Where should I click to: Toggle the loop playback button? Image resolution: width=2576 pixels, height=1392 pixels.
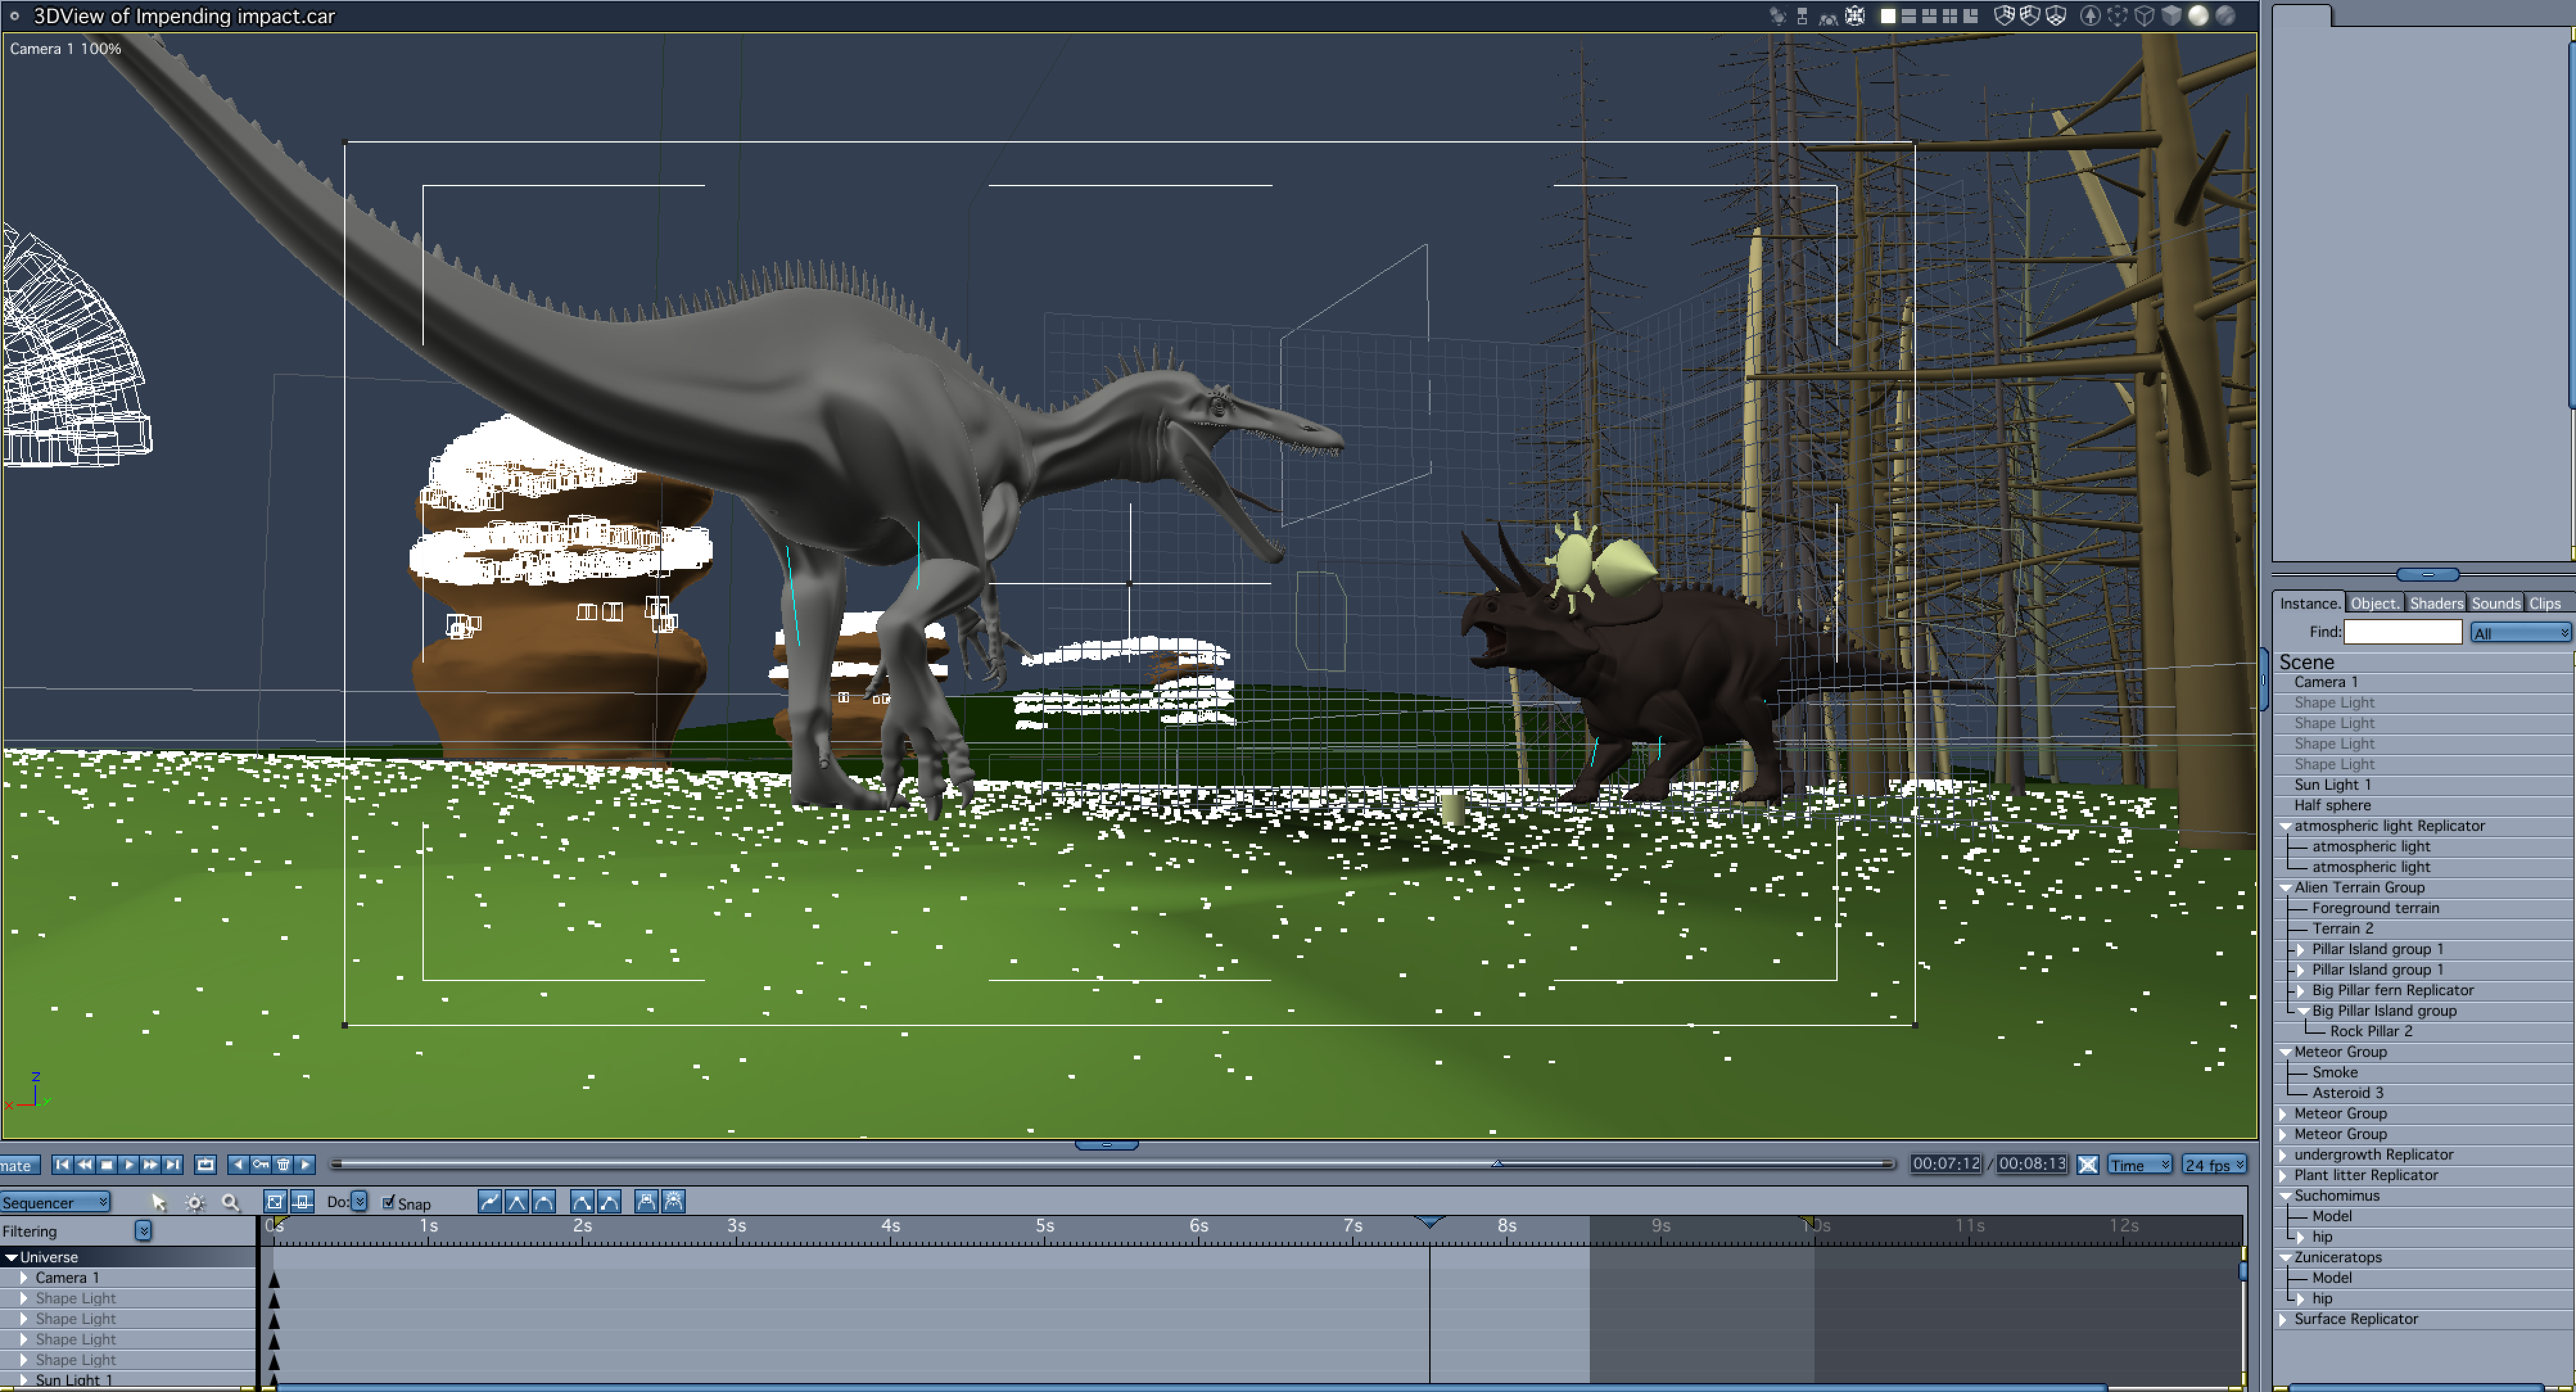click(205, 1164)
